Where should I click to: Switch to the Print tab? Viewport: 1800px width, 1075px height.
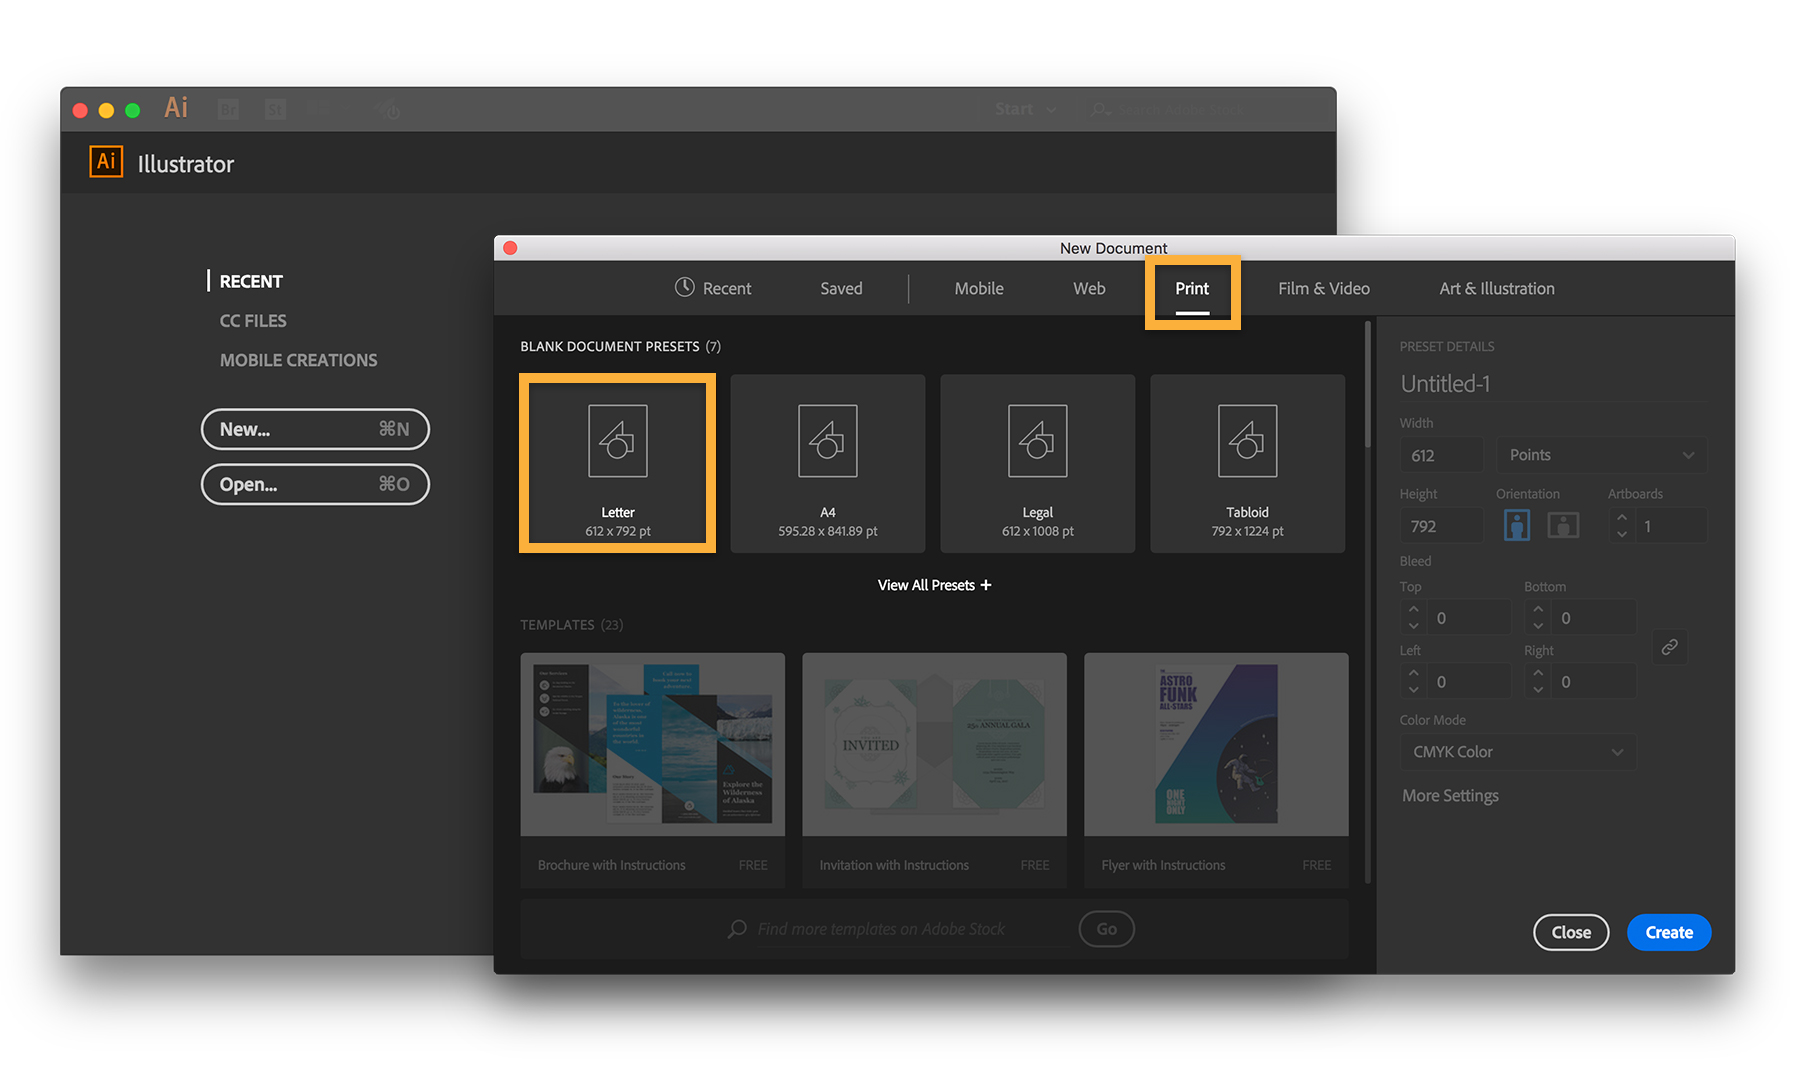pyautogui.click(x=1192, y=290)
